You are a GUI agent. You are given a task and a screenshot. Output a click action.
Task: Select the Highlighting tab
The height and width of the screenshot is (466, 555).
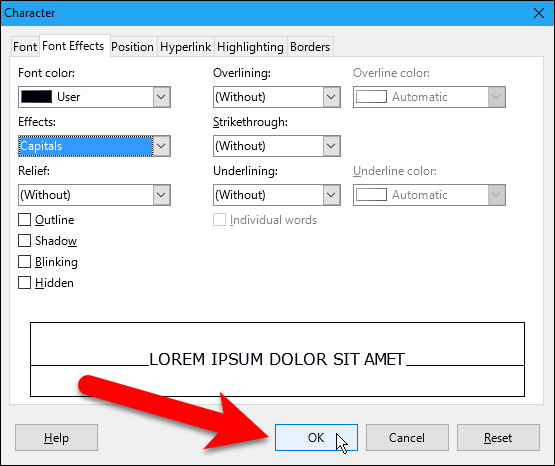[250, 47]
